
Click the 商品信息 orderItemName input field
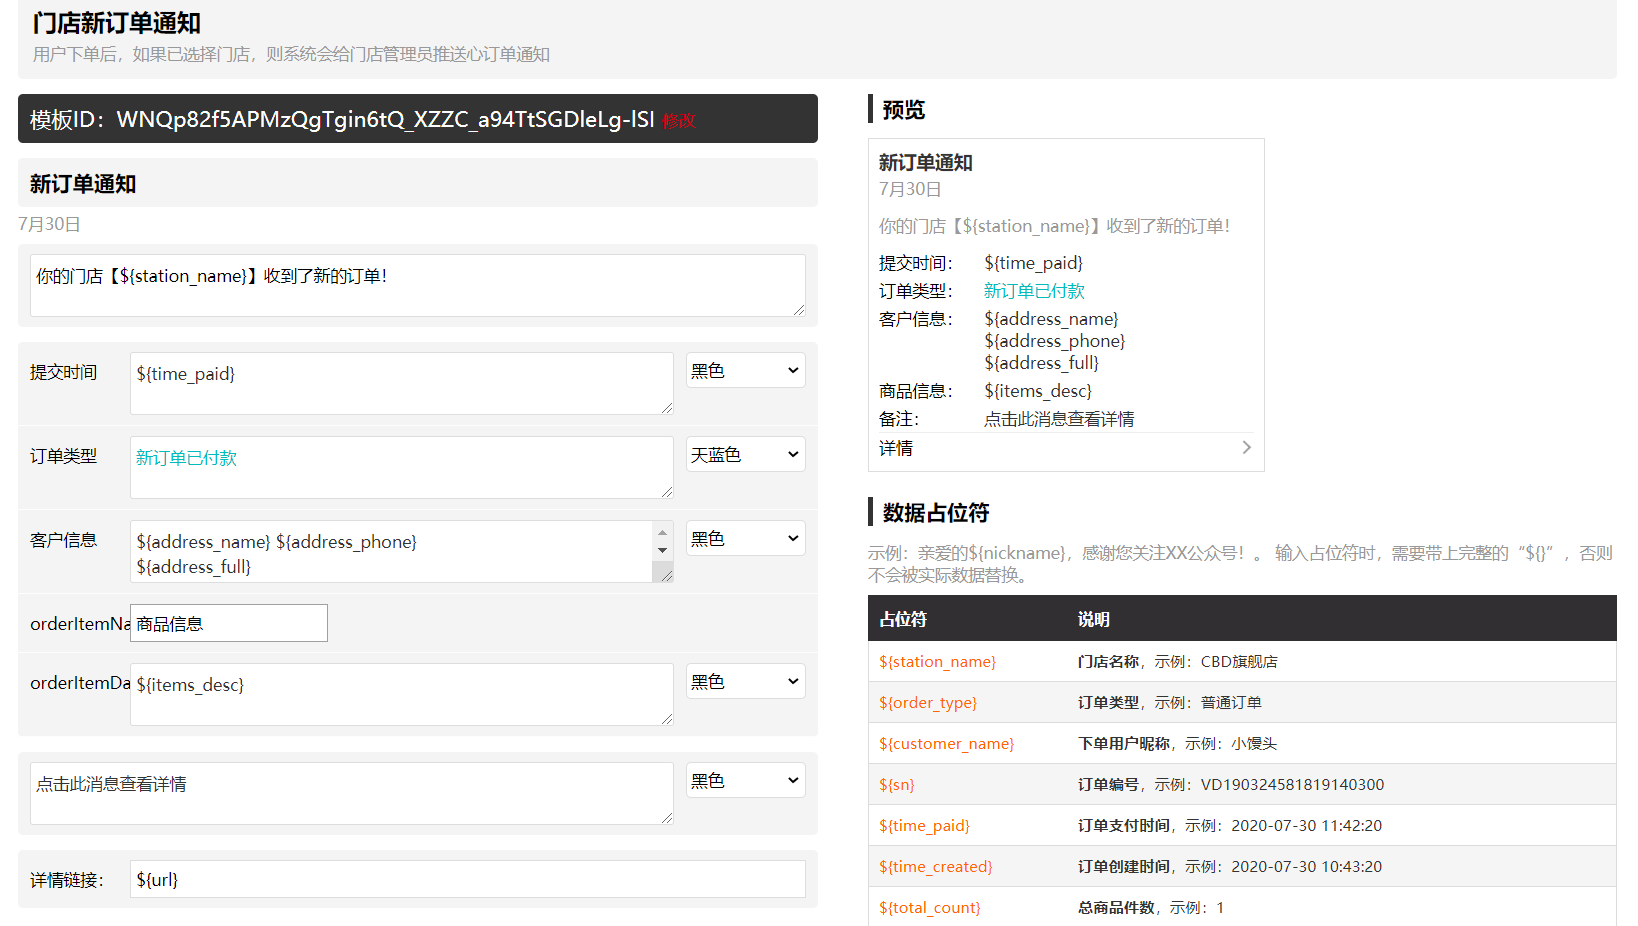(x=229, y=624)
